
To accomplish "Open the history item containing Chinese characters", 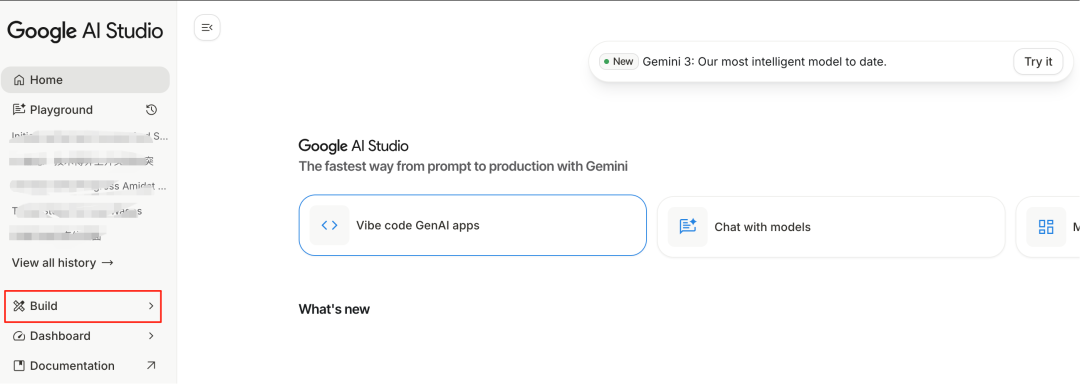I will coord(83,162).
